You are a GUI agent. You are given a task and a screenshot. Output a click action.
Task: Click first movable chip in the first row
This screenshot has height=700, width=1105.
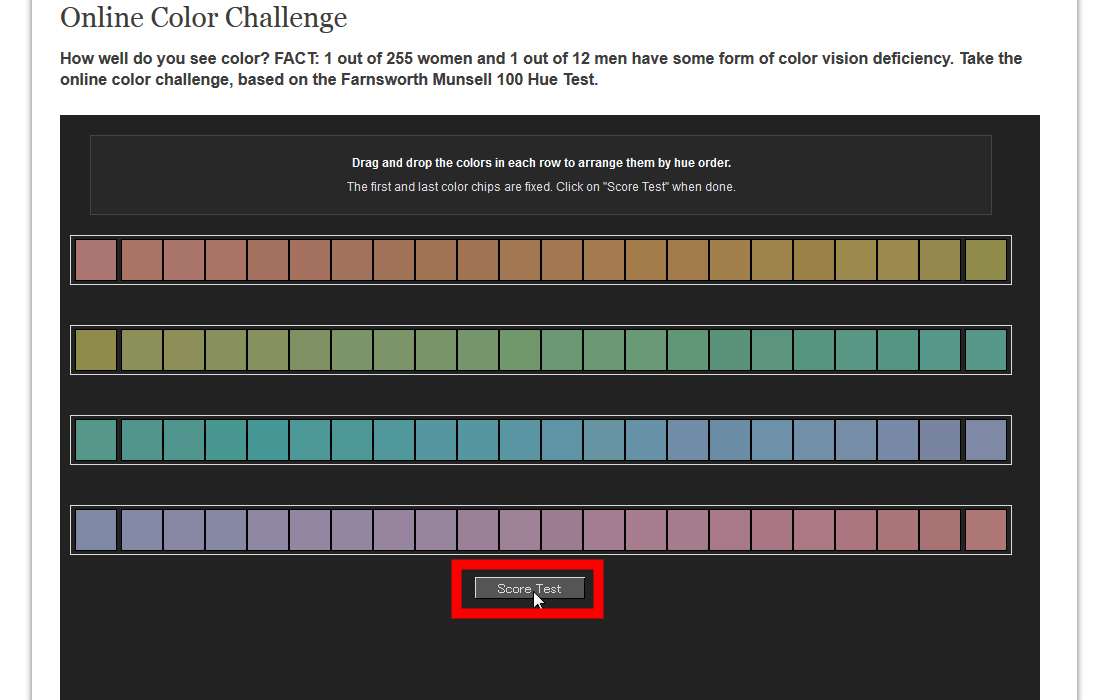coord(142,260)
